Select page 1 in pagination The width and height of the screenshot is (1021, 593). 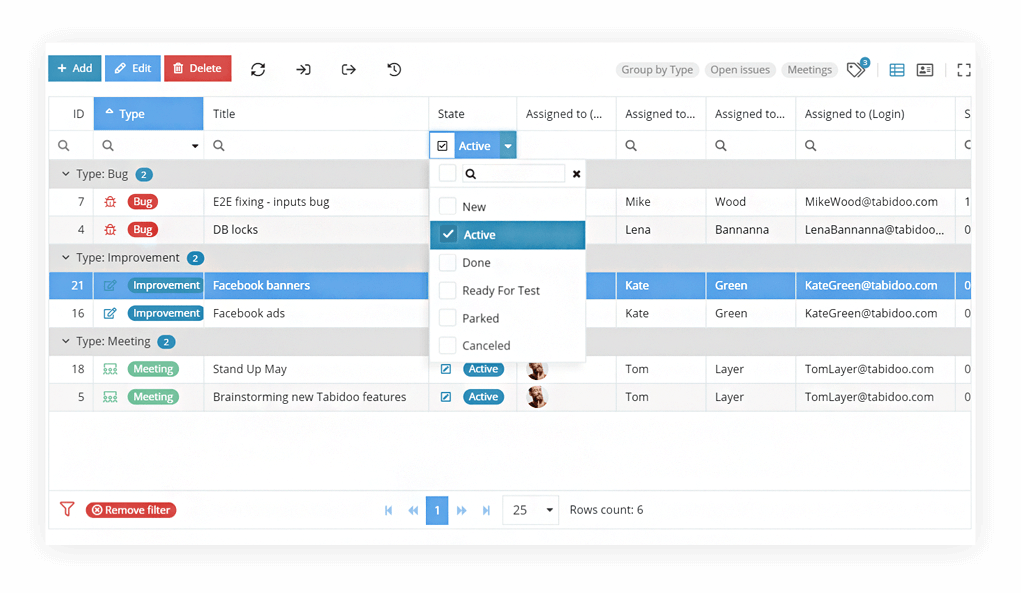[x=437, y=510]
